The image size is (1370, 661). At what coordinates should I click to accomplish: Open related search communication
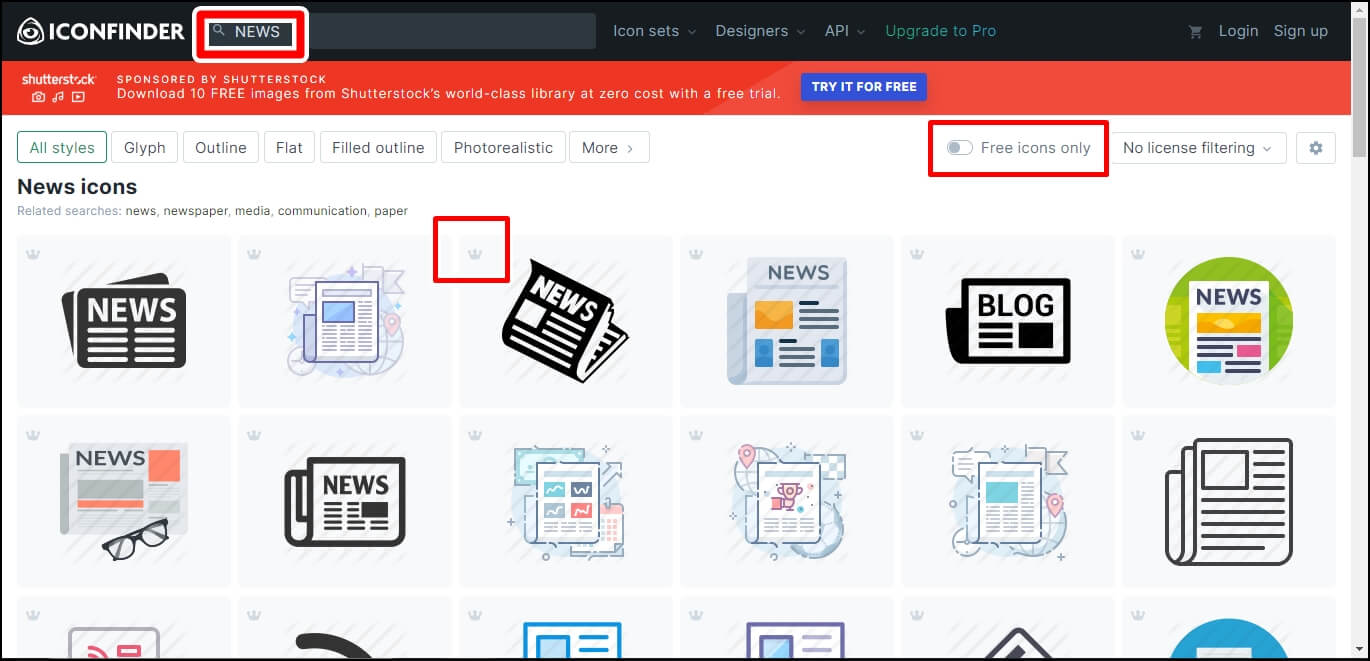[x=322, y=211]
